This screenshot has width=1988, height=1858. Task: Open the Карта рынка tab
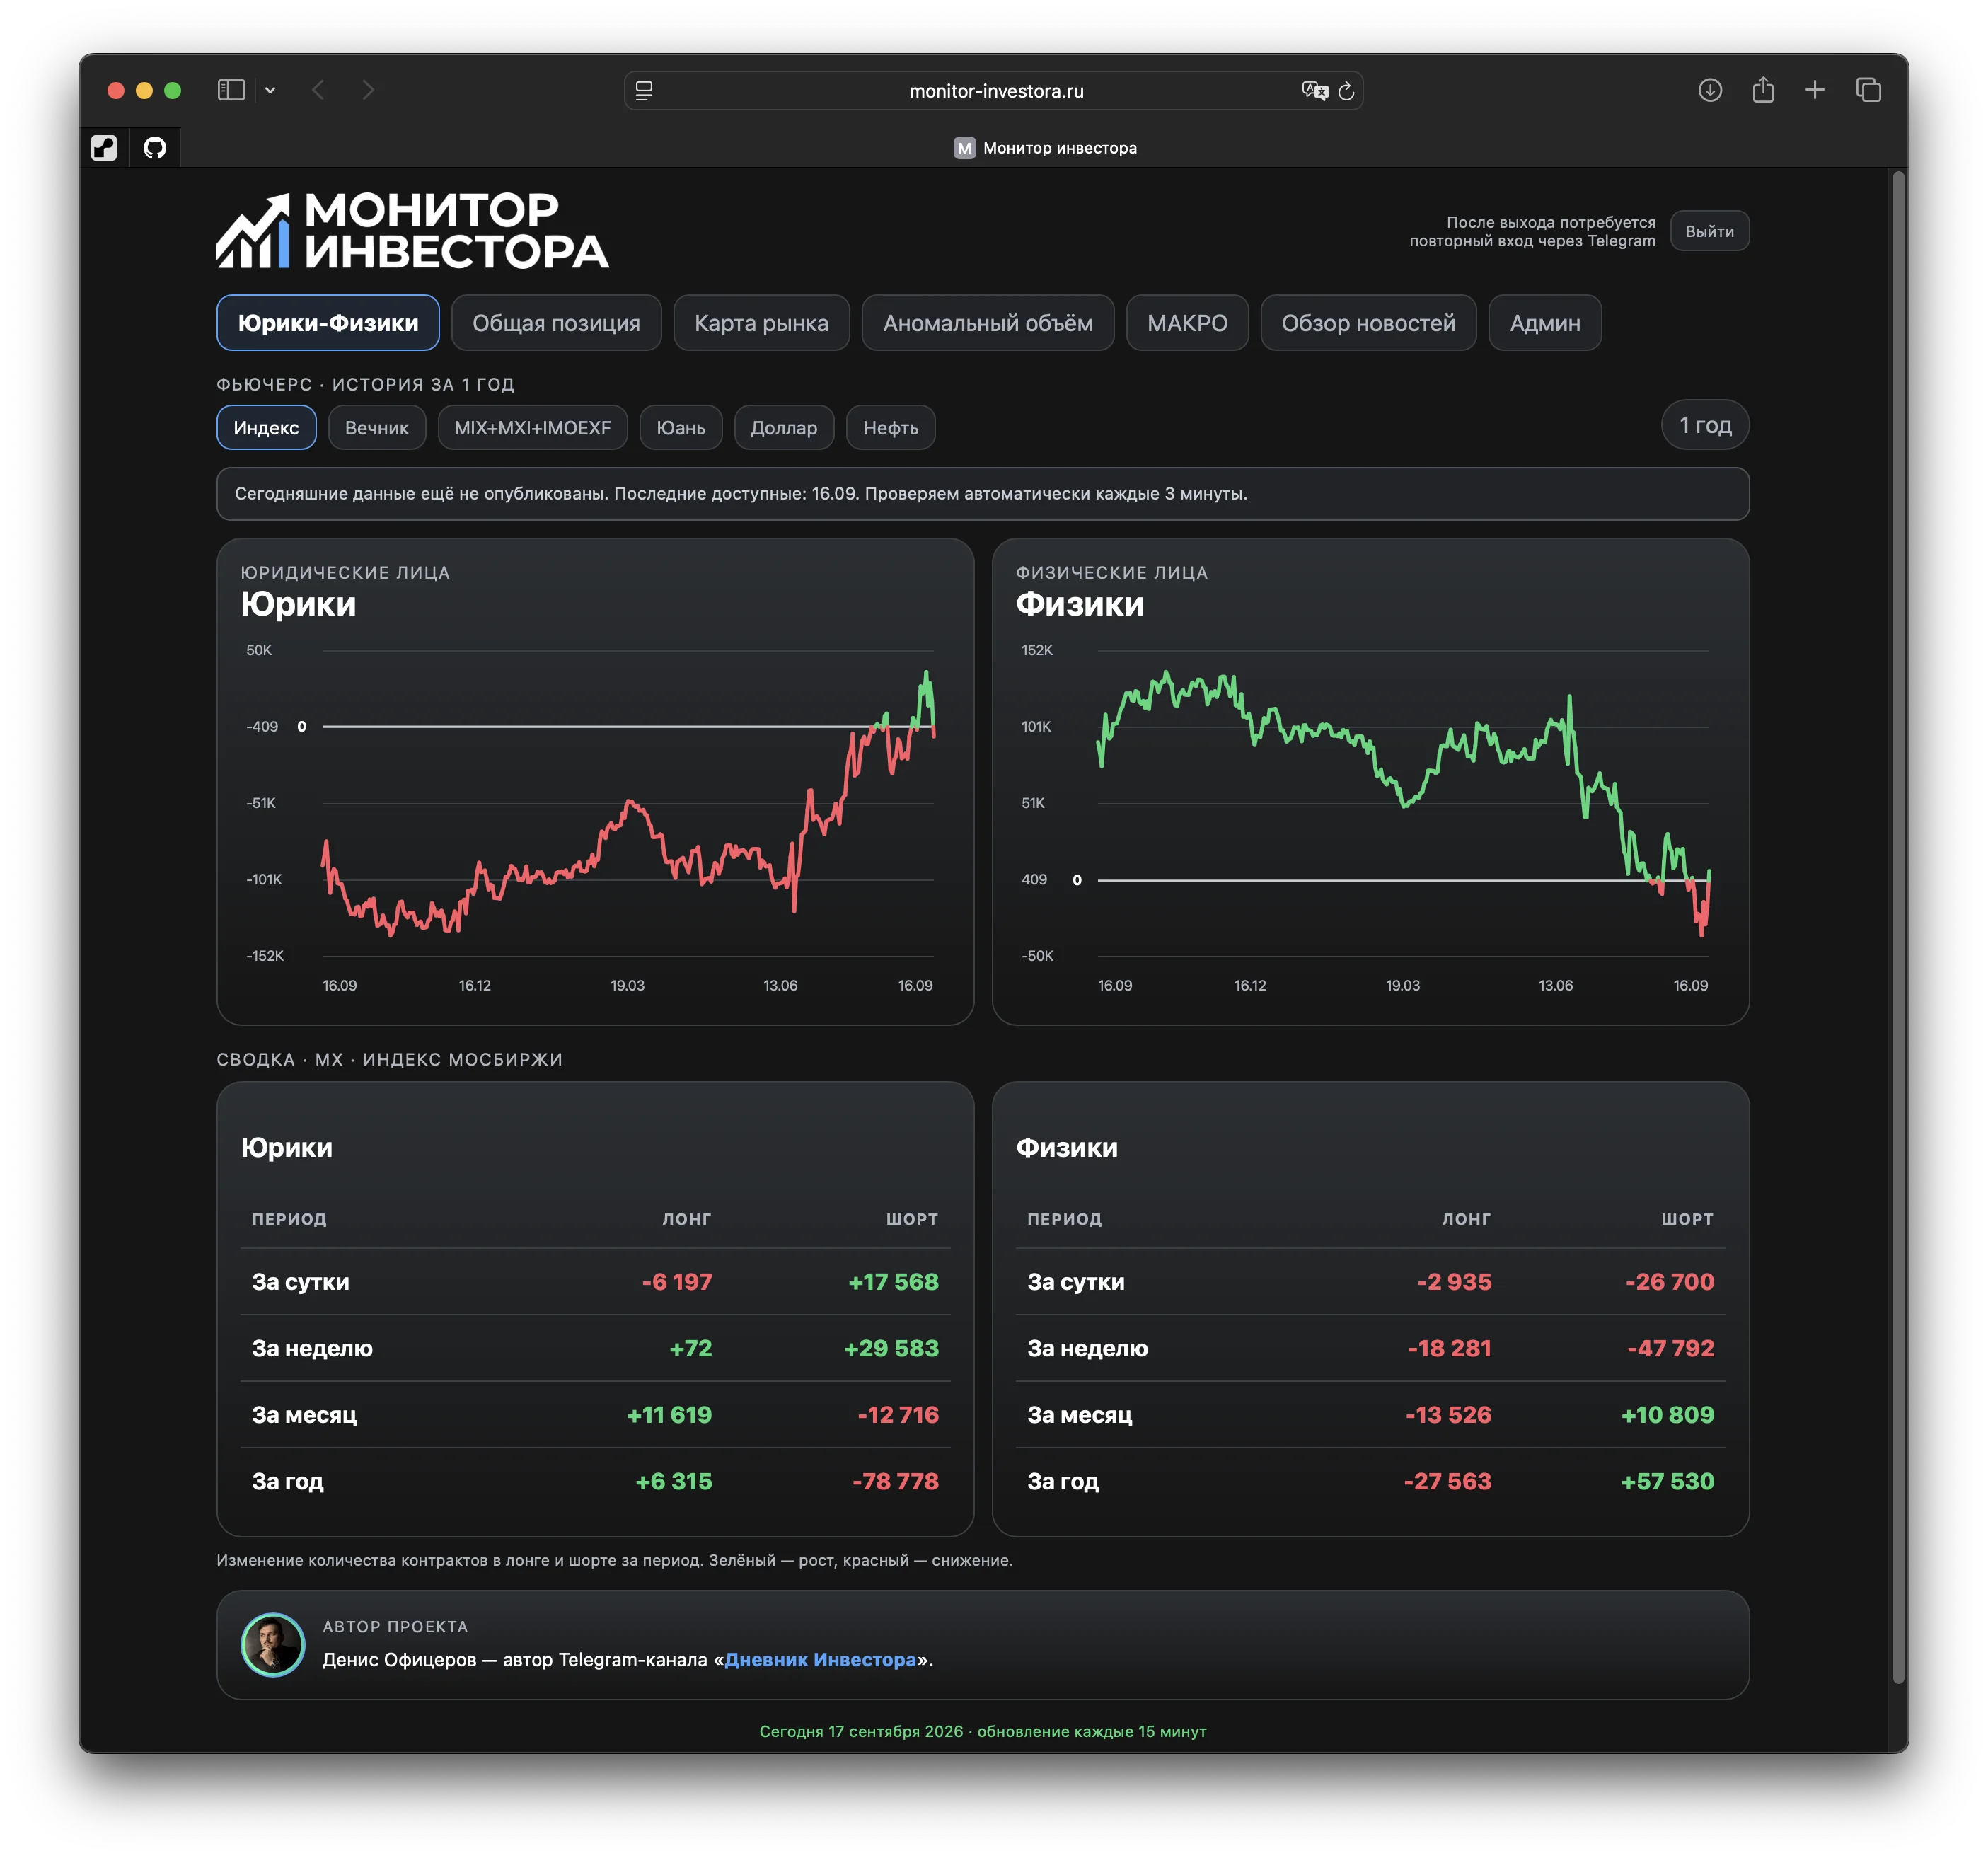(761, 323)
